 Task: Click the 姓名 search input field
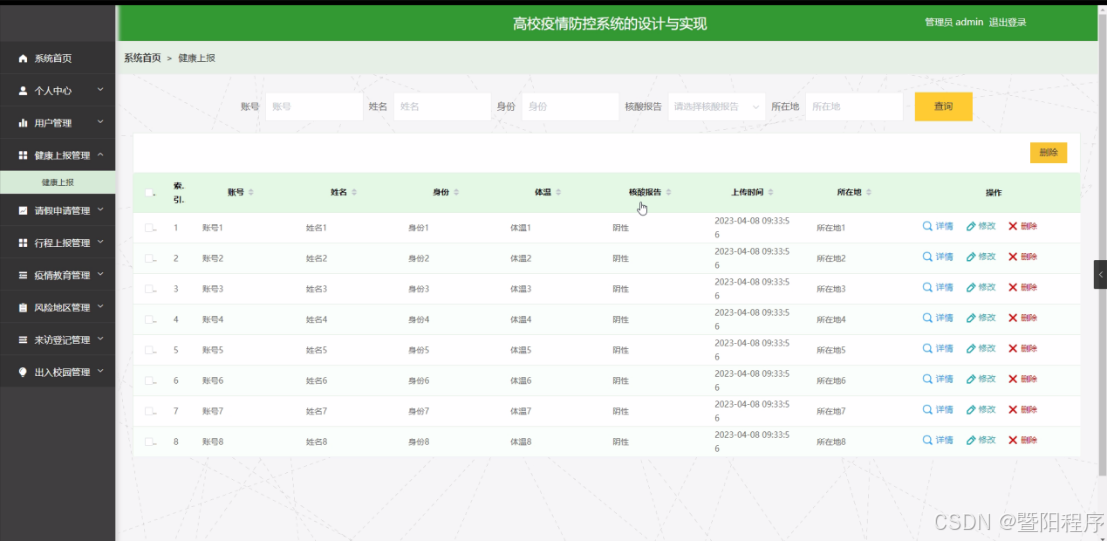pos(442,107)
